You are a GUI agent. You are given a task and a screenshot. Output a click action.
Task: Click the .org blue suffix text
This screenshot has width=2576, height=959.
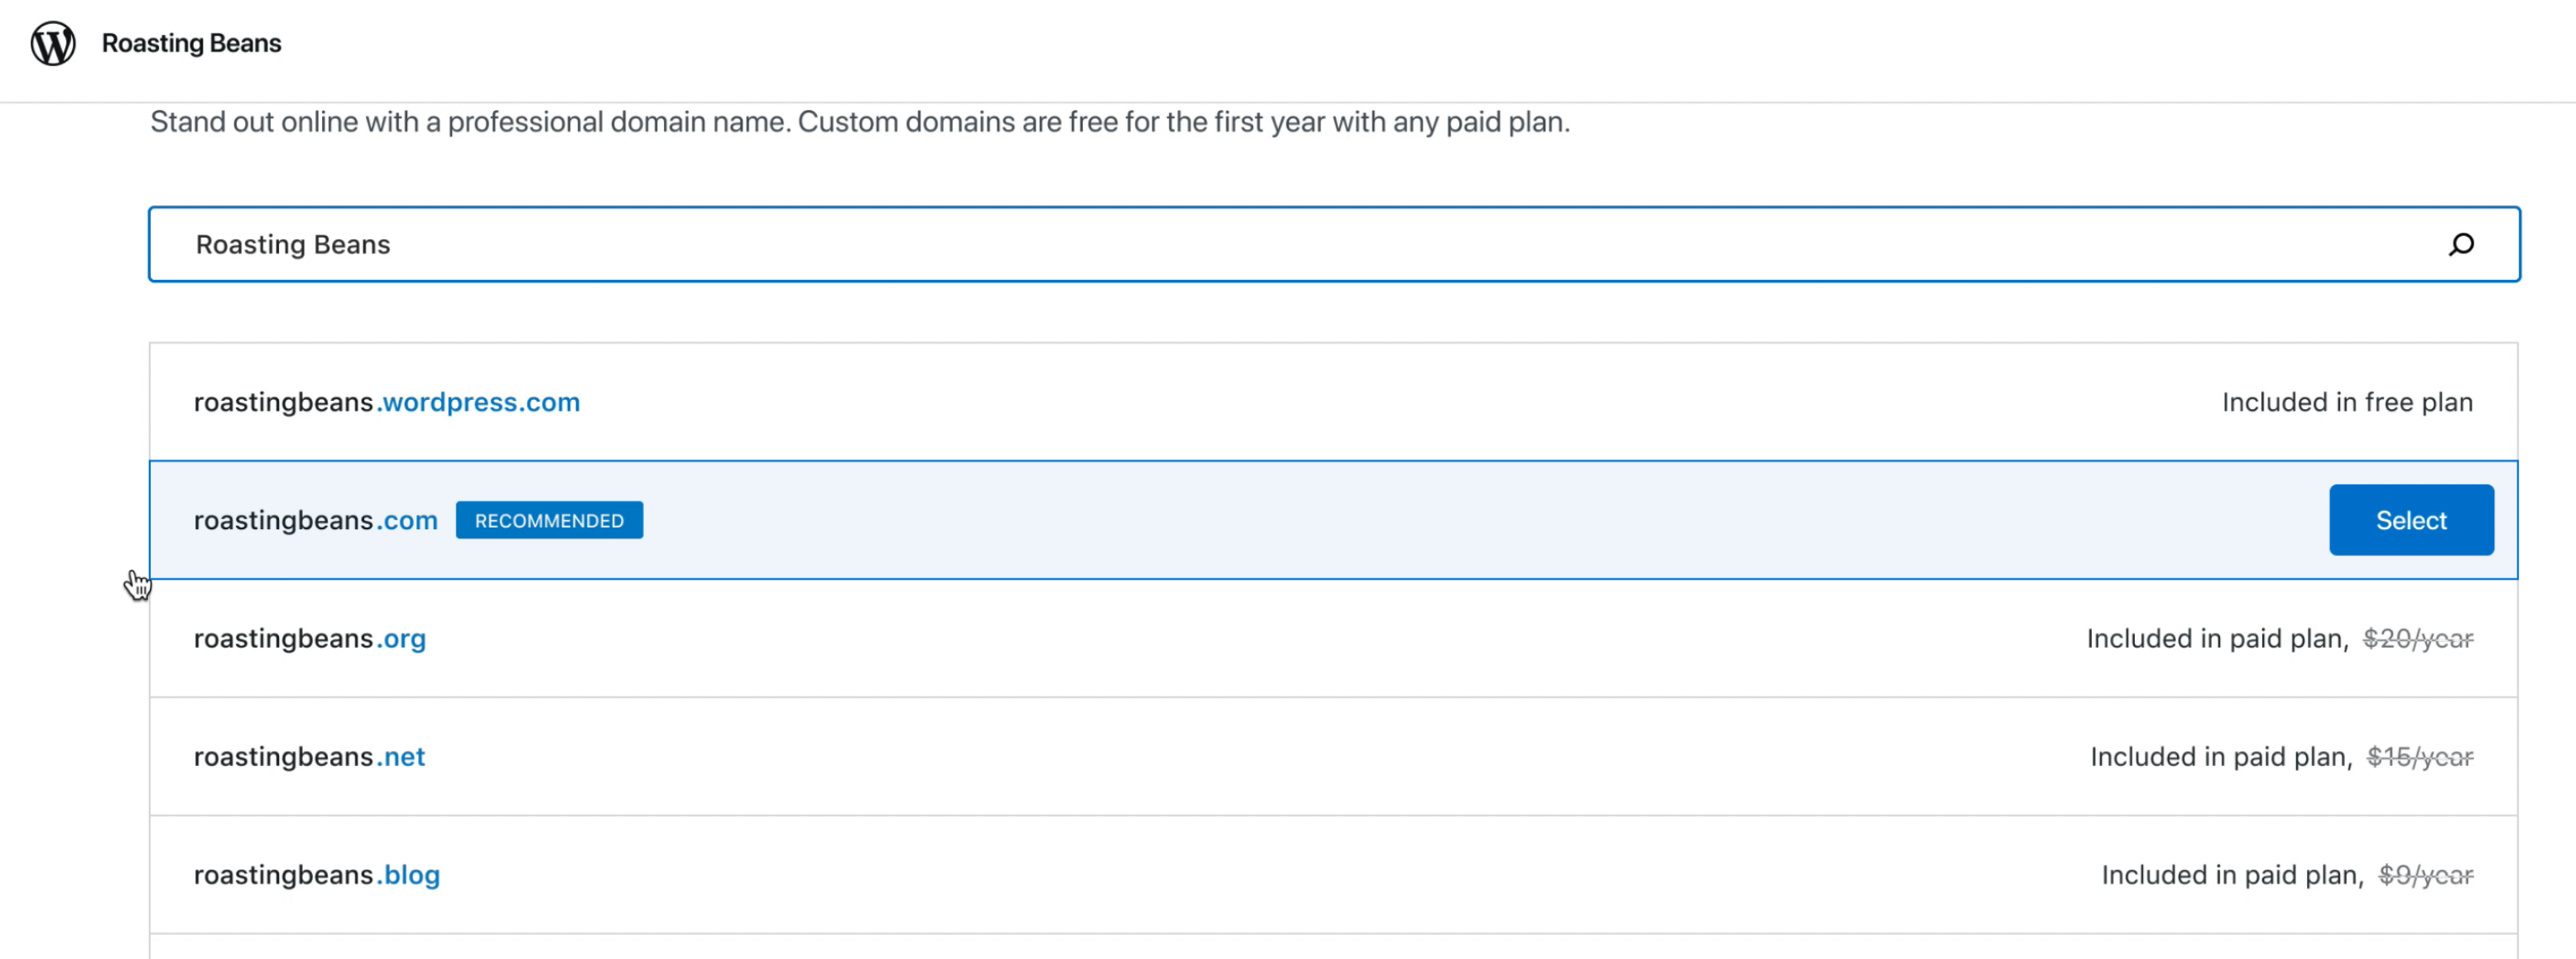(402, 638)
